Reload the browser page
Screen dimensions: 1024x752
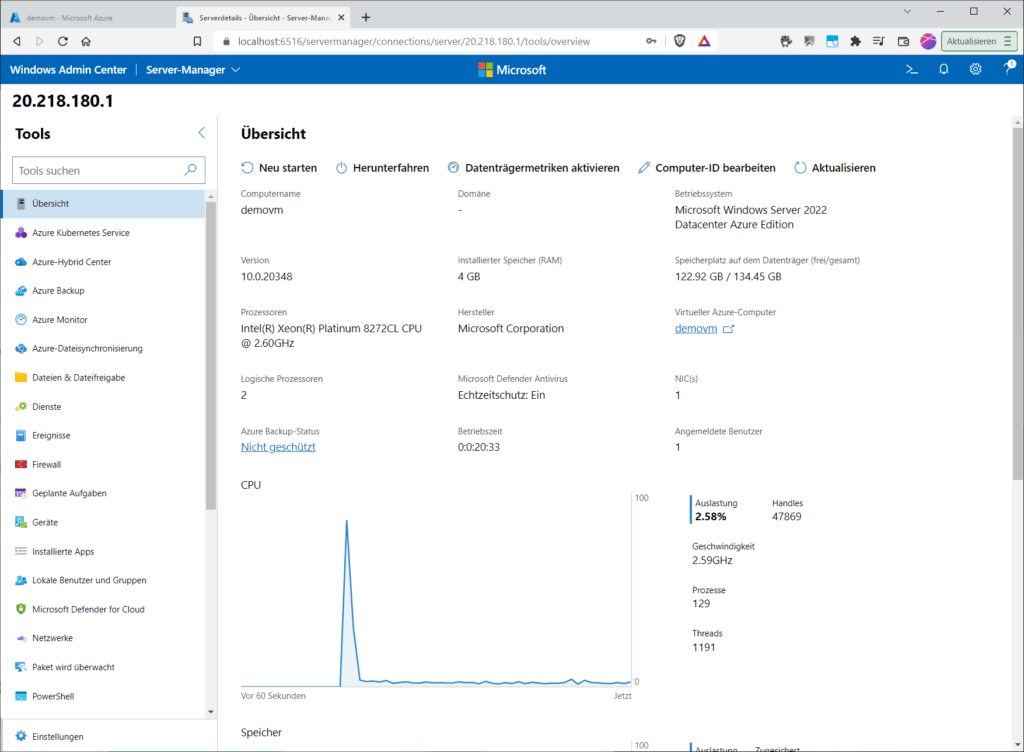[x=63, y=41]
